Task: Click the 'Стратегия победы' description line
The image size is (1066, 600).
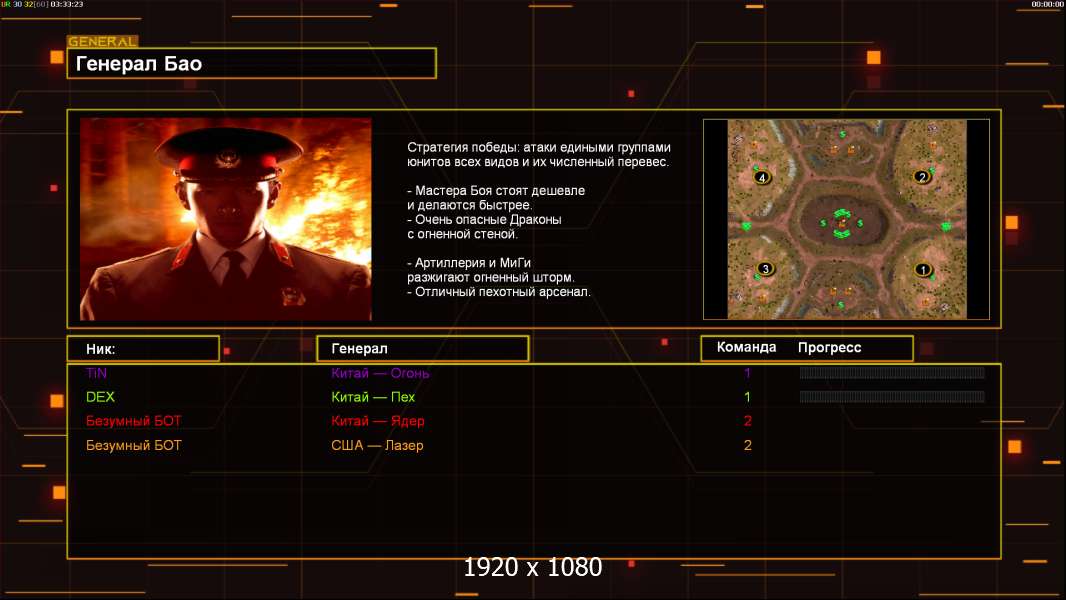Action: pos(539,147)
